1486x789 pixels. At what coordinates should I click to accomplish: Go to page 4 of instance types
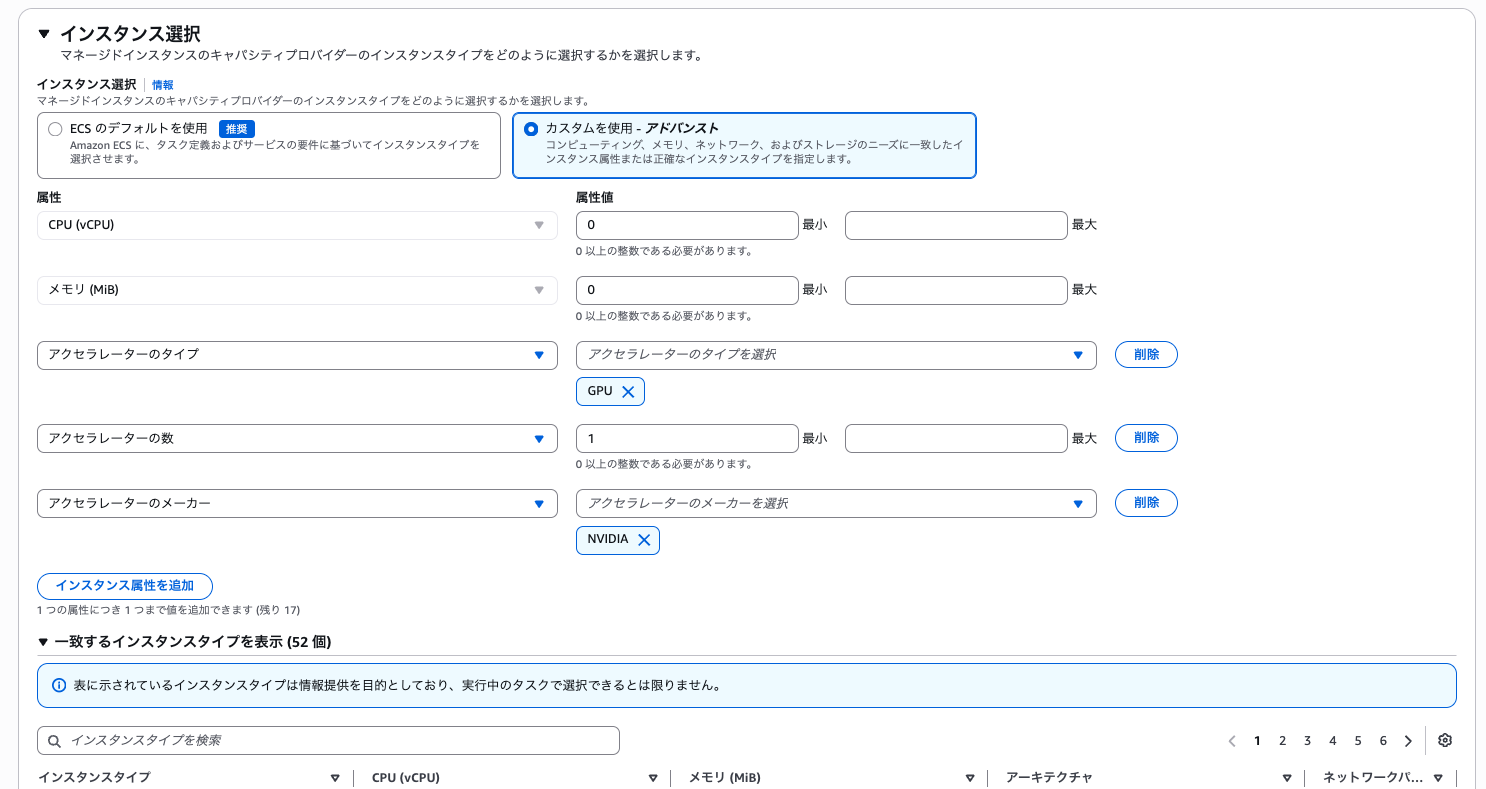click(x=1333, y=741)
